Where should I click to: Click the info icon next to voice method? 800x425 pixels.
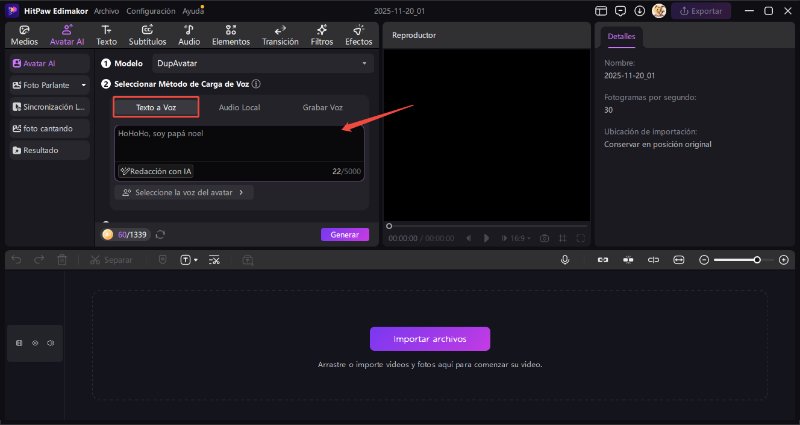(x=257, y=85)
